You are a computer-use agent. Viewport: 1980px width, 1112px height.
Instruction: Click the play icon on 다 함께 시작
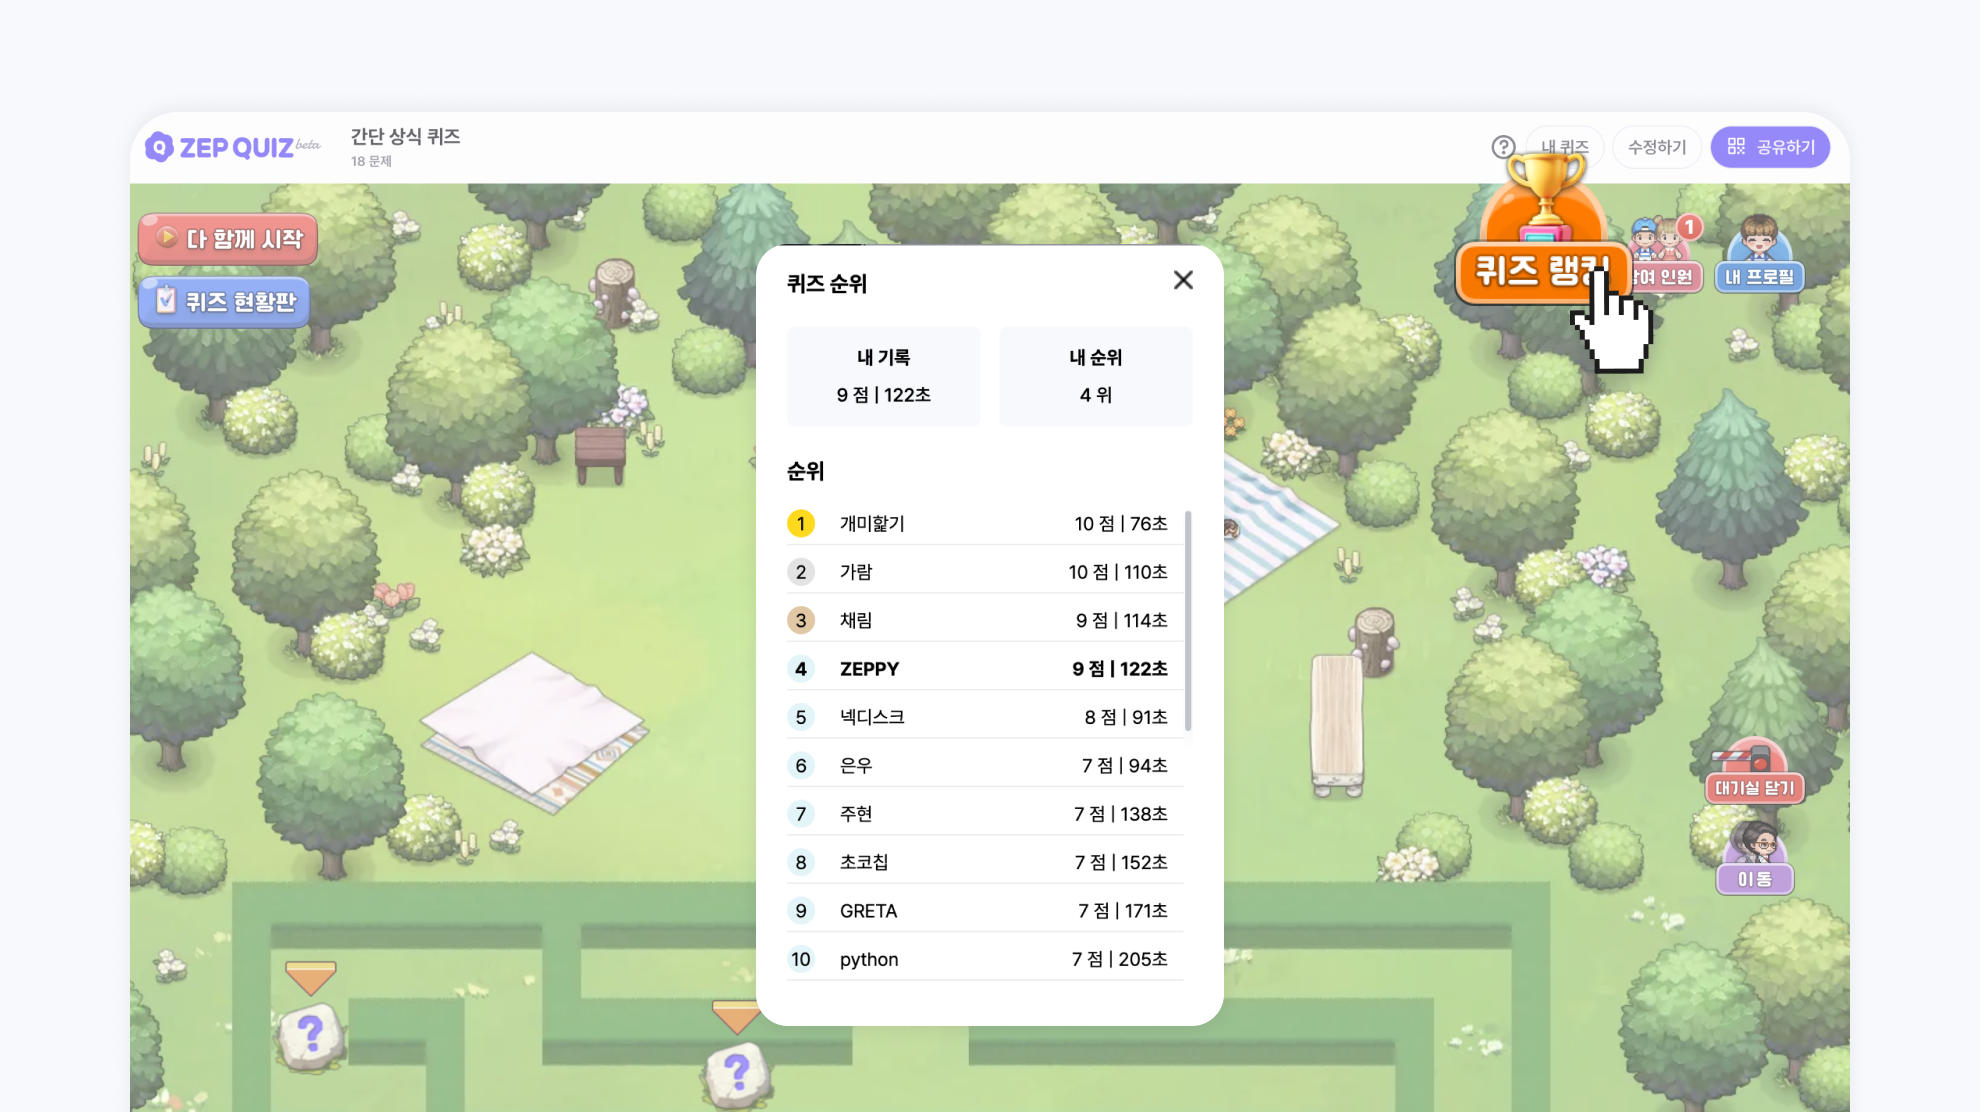point(166,239)
